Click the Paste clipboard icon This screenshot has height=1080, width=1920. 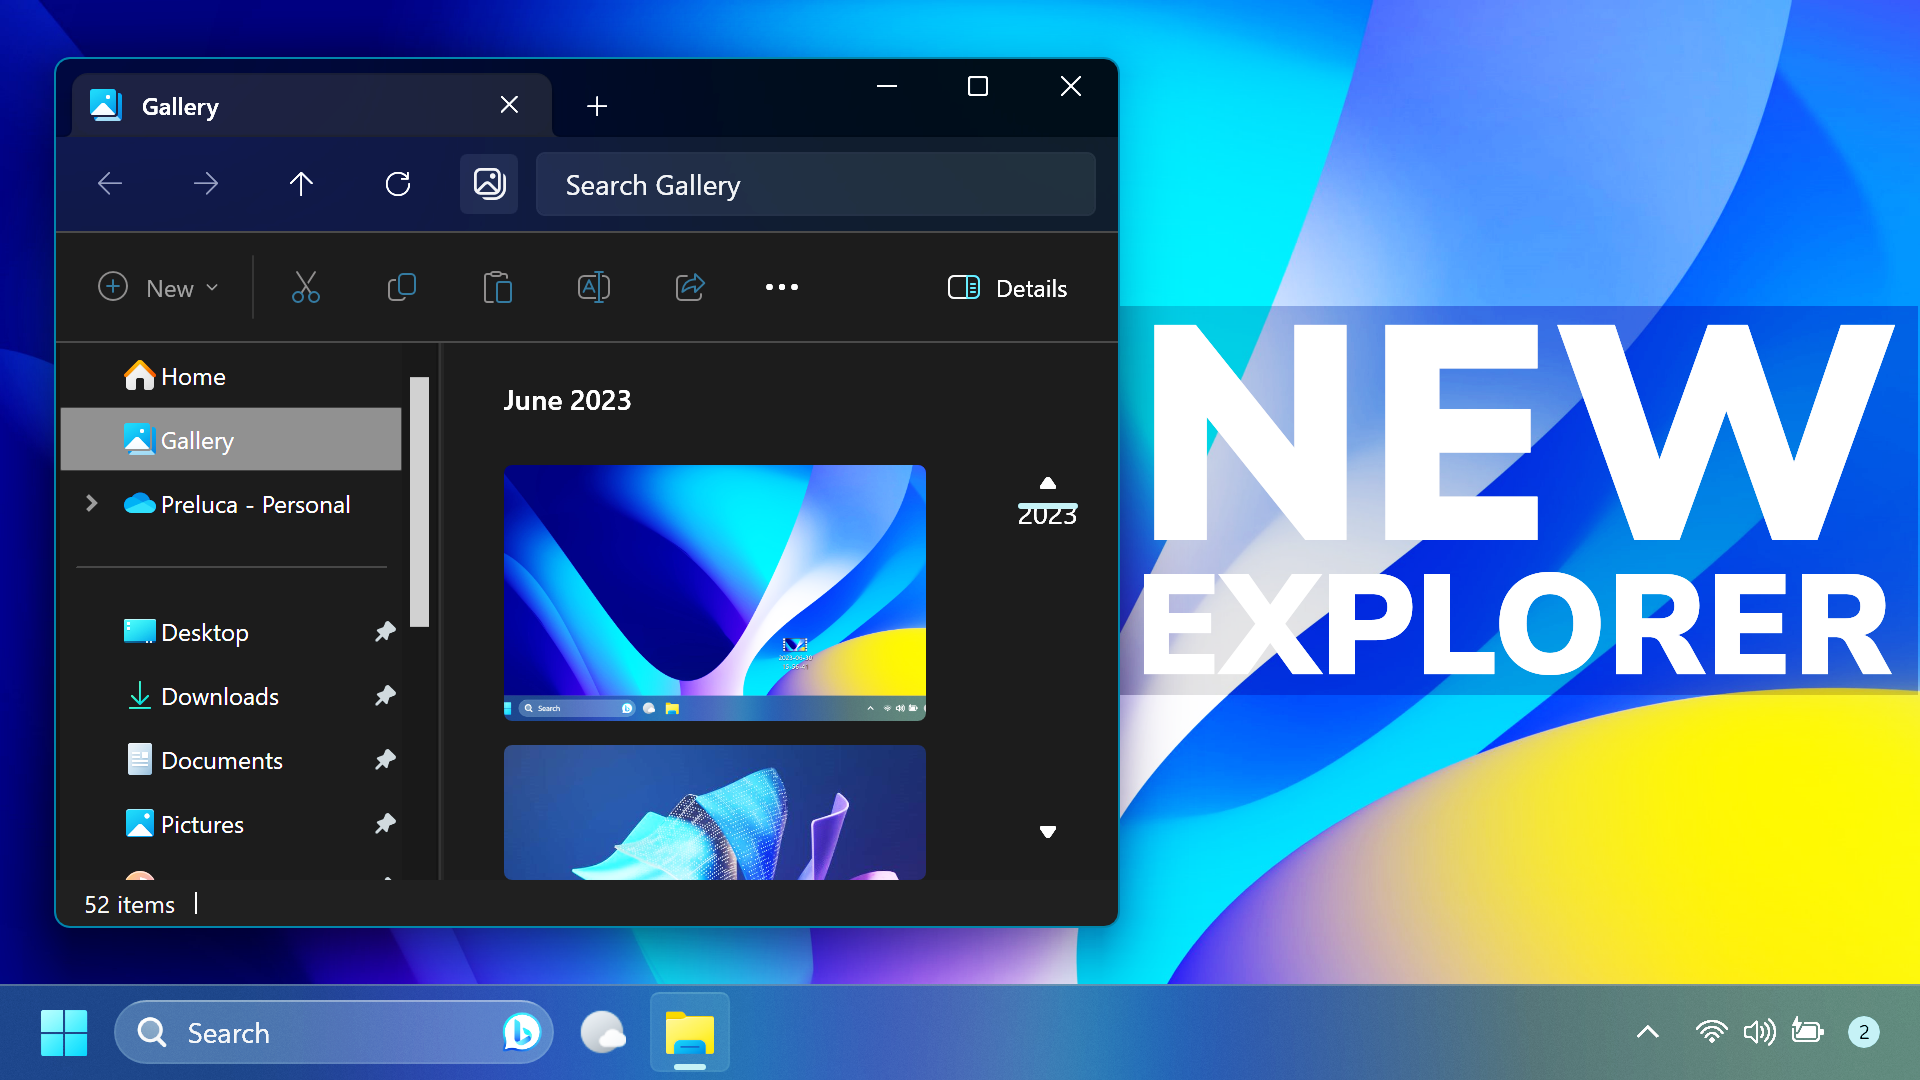coord(497,288)
